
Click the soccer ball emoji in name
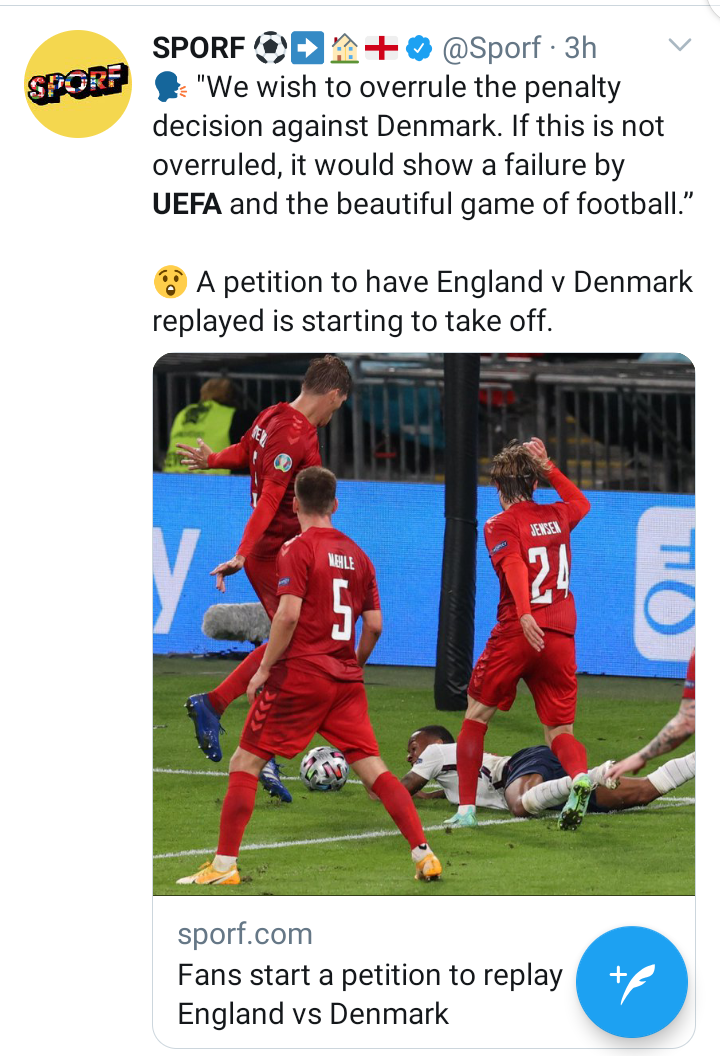click(270, 48)
